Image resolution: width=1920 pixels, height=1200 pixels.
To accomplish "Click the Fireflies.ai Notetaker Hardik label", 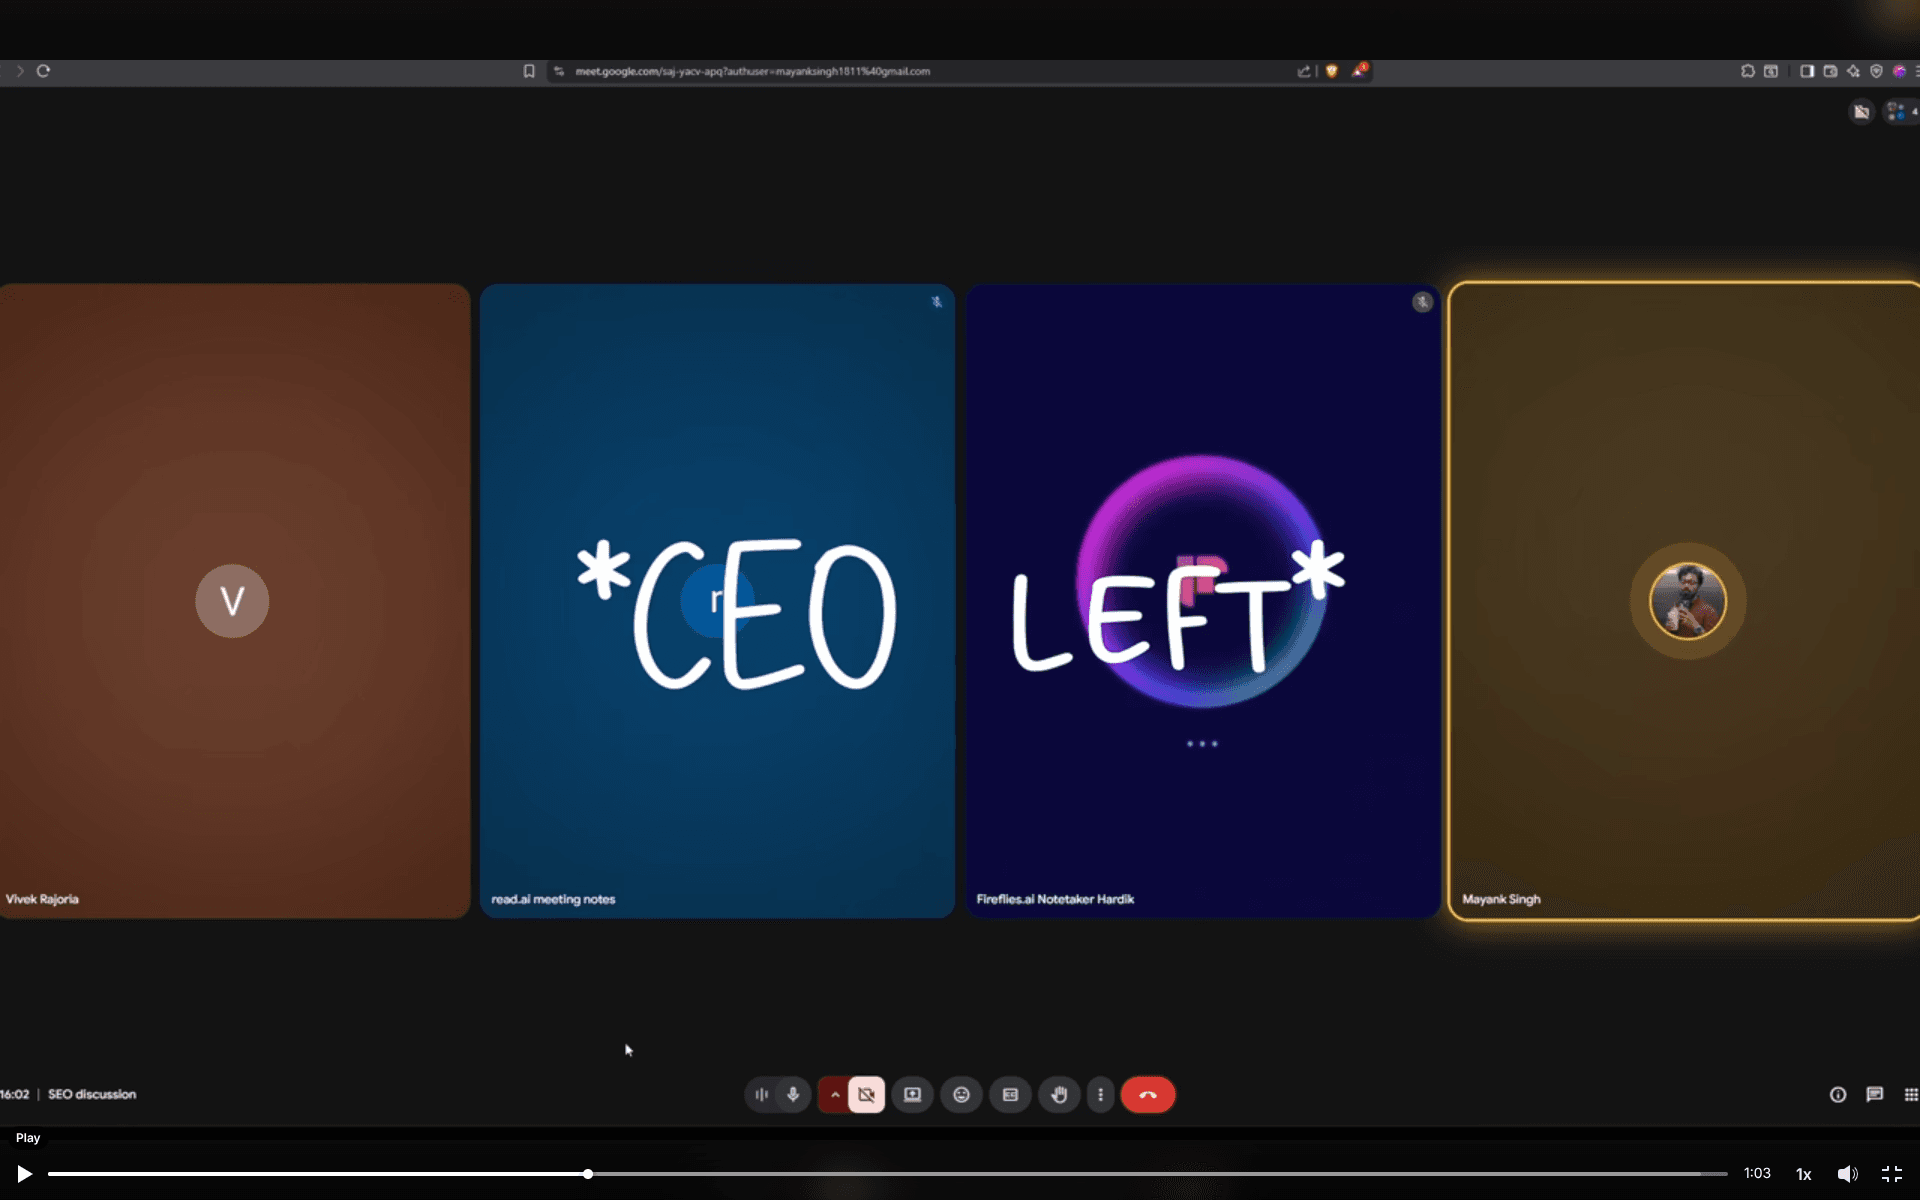I will (1055, 899).
